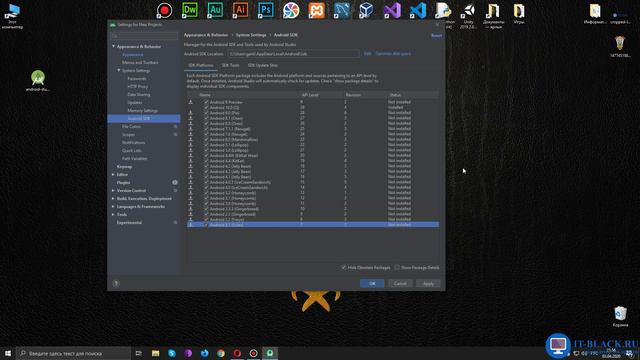Viewport: 640px width, 360px height.
Task: Switch to the SDK Platforms tab
Action: (x=200, y=65)
